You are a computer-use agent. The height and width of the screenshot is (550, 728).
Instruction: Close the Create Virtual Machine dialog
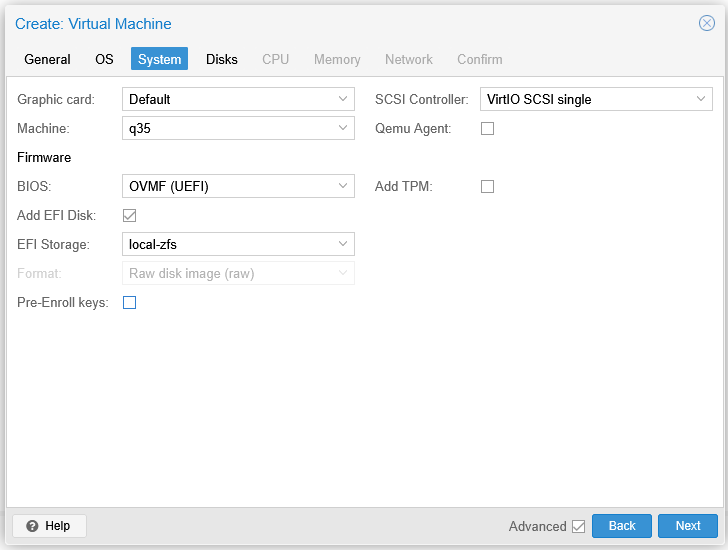(x=706, y=23)
